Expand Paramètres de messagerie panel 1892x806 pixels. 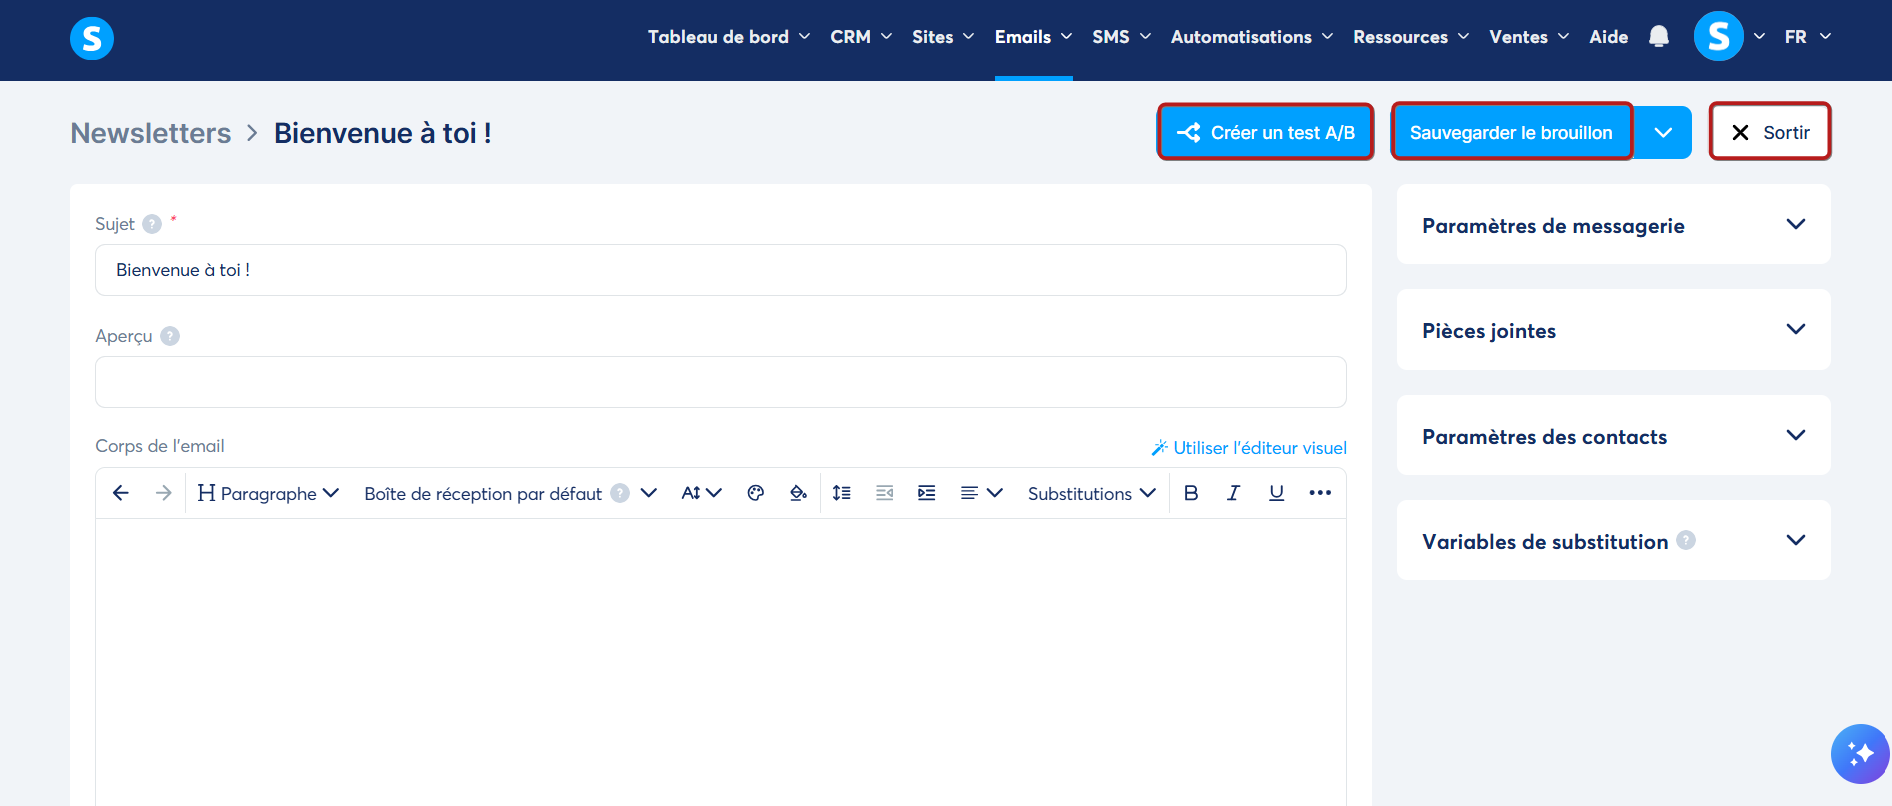[x=1614, y=225]
